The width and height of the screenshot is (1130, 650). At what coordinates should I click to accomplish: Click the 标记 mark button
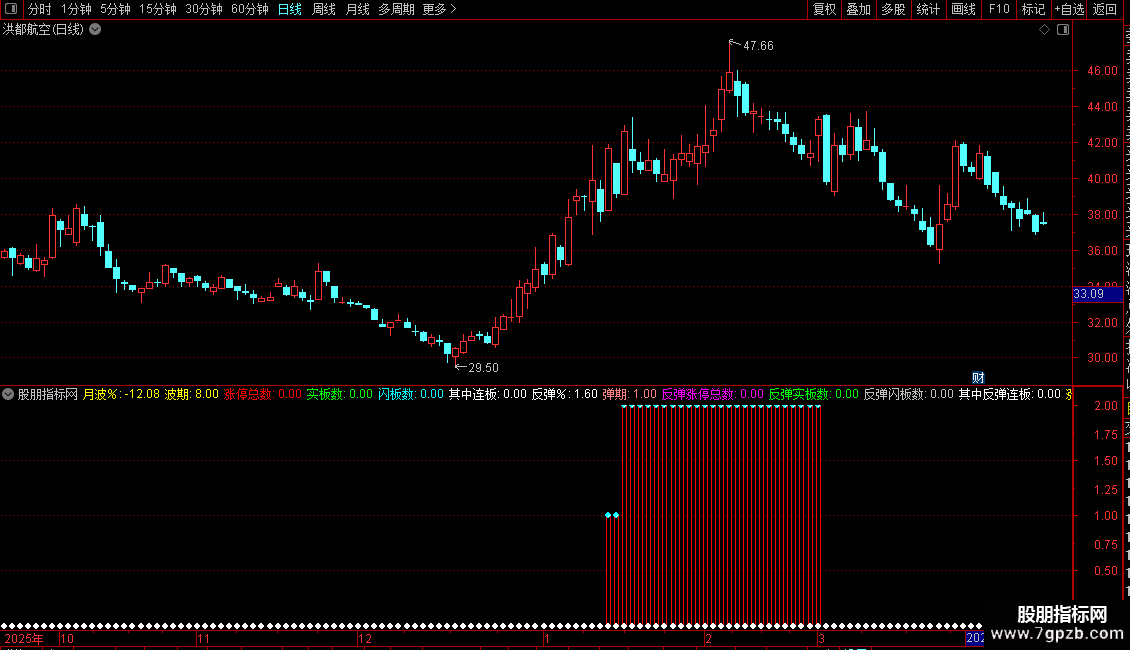1033,9
